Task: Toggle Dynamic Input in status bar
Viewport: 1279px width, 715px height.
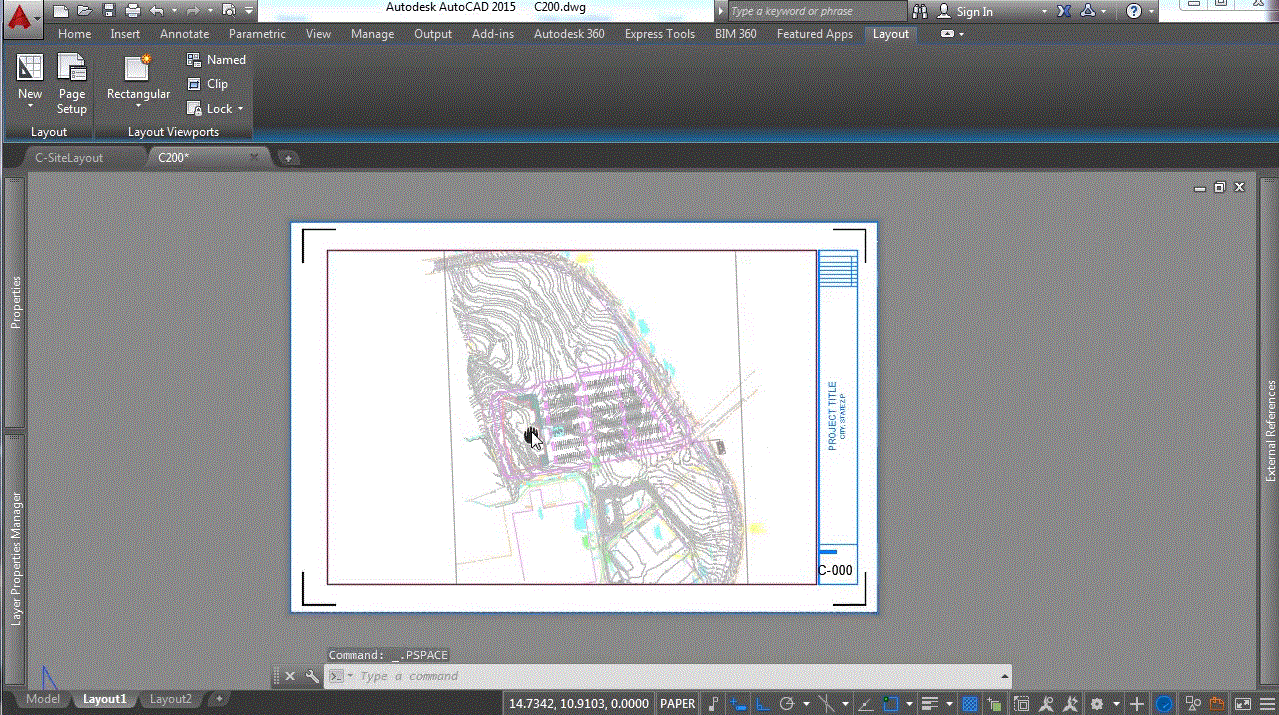Action: (x=737, y=704)
